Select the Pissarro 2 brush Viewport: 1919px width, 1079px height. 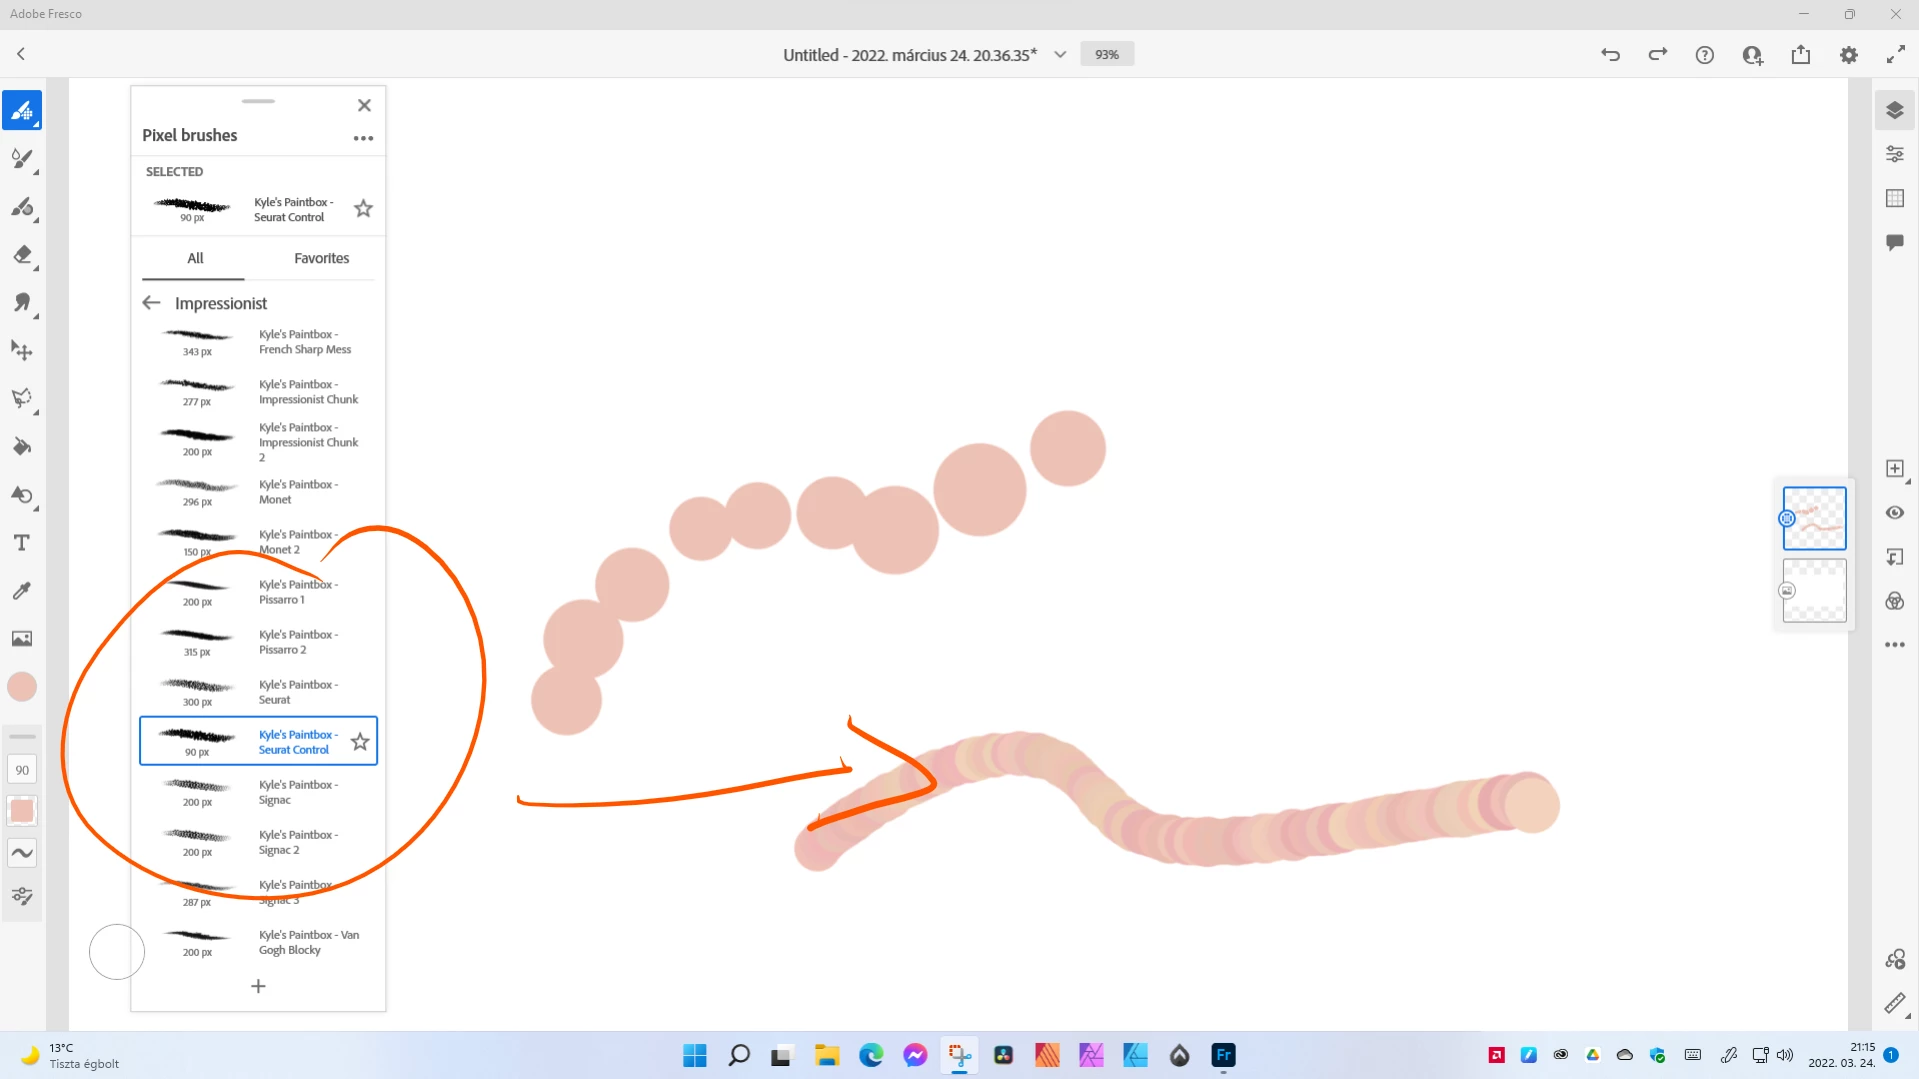tap(258, 642)
